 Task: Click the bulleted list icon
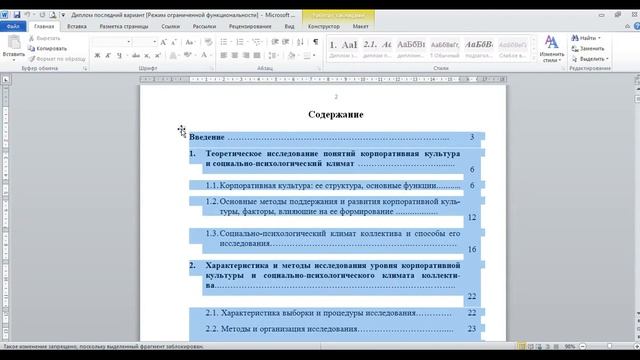coord(224,42)
